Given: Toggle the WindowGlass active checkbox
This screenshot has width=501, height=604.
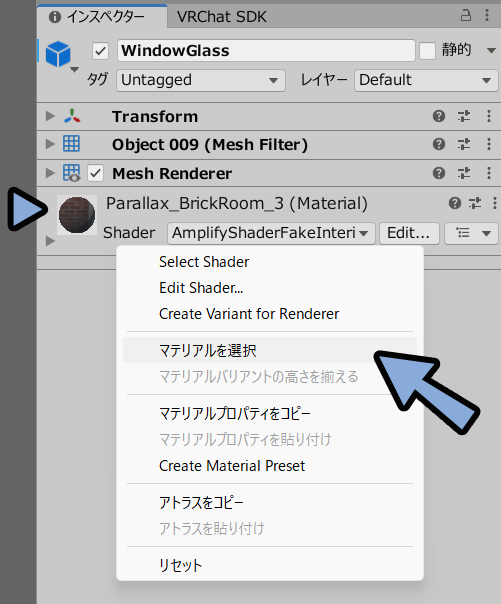Looking at the screenshot, I should (101, 51).
